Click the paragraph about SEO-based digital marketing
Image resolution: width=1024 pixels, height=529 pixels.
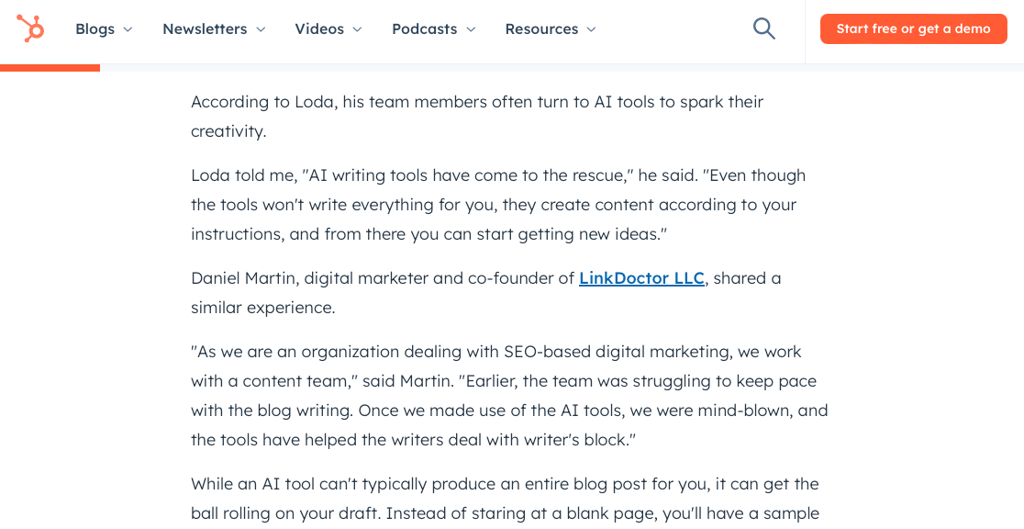pos(509,396)
